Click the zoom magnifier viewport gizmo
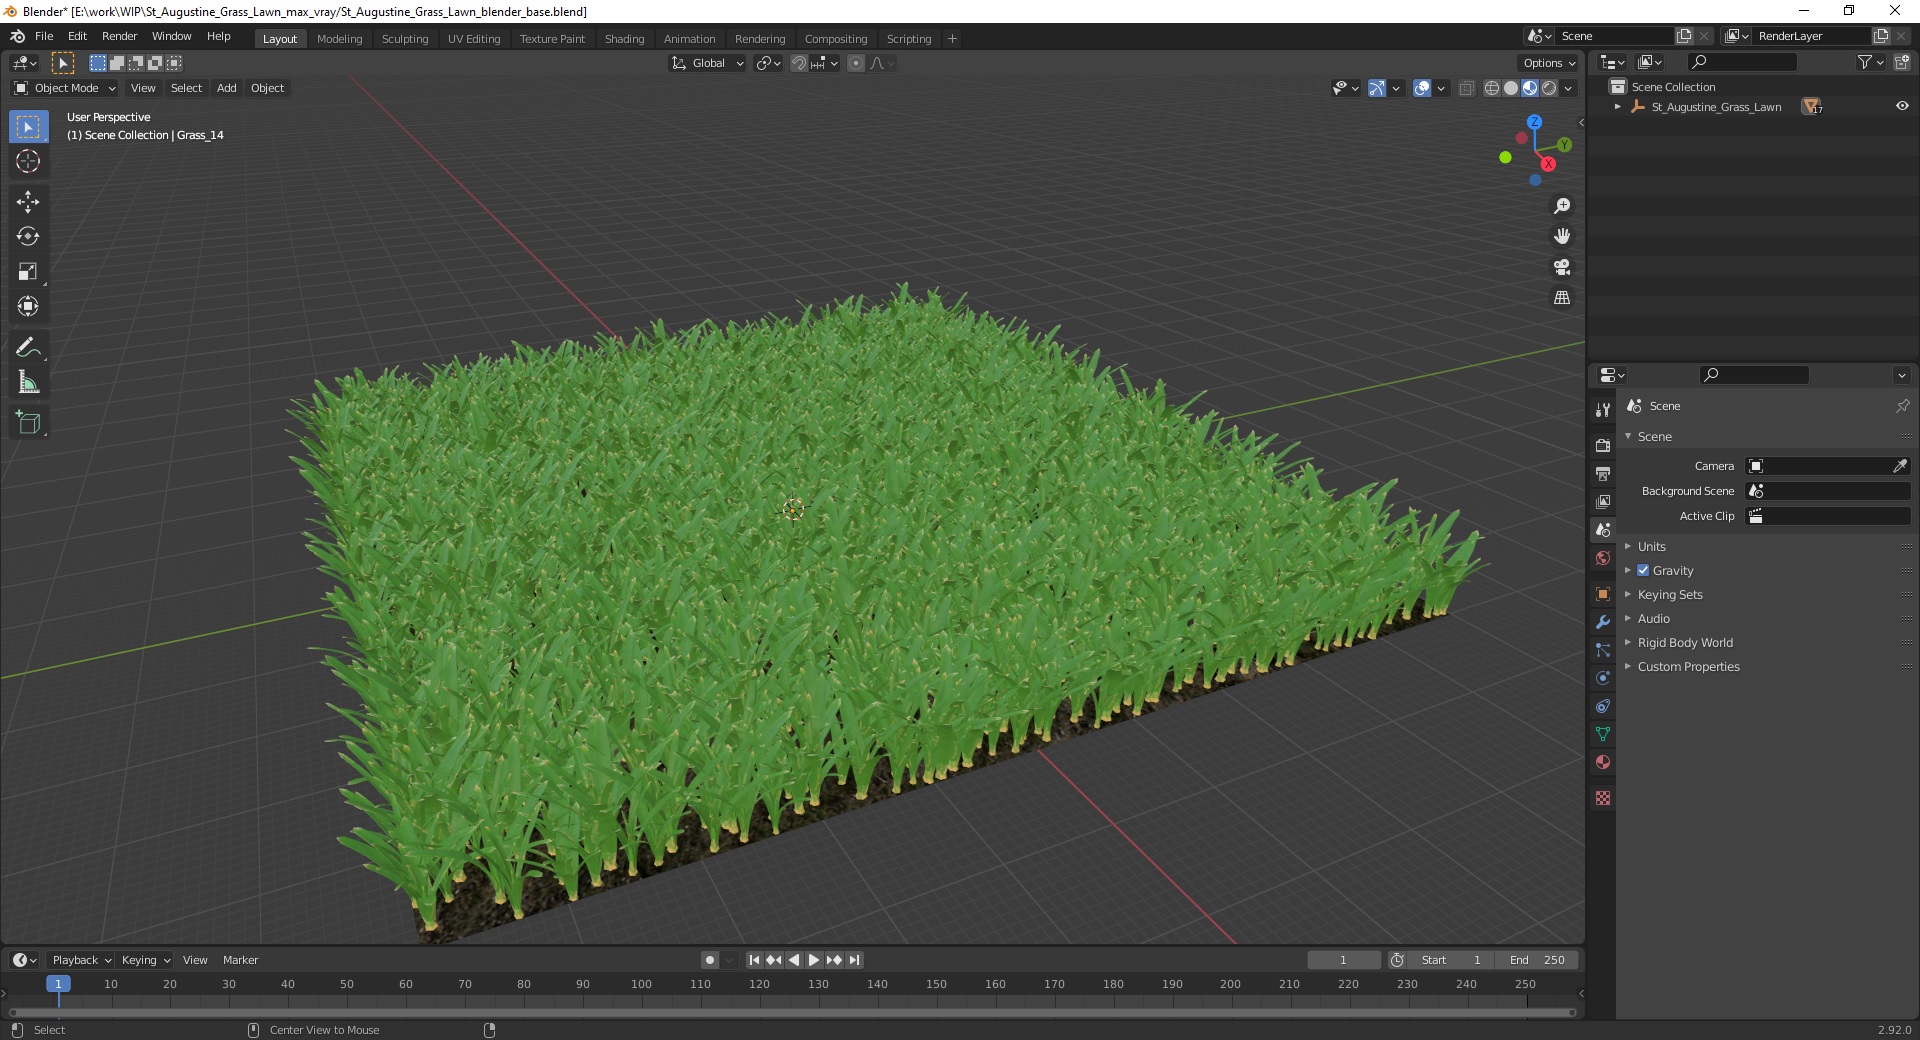 click(x=1562, y=206)
